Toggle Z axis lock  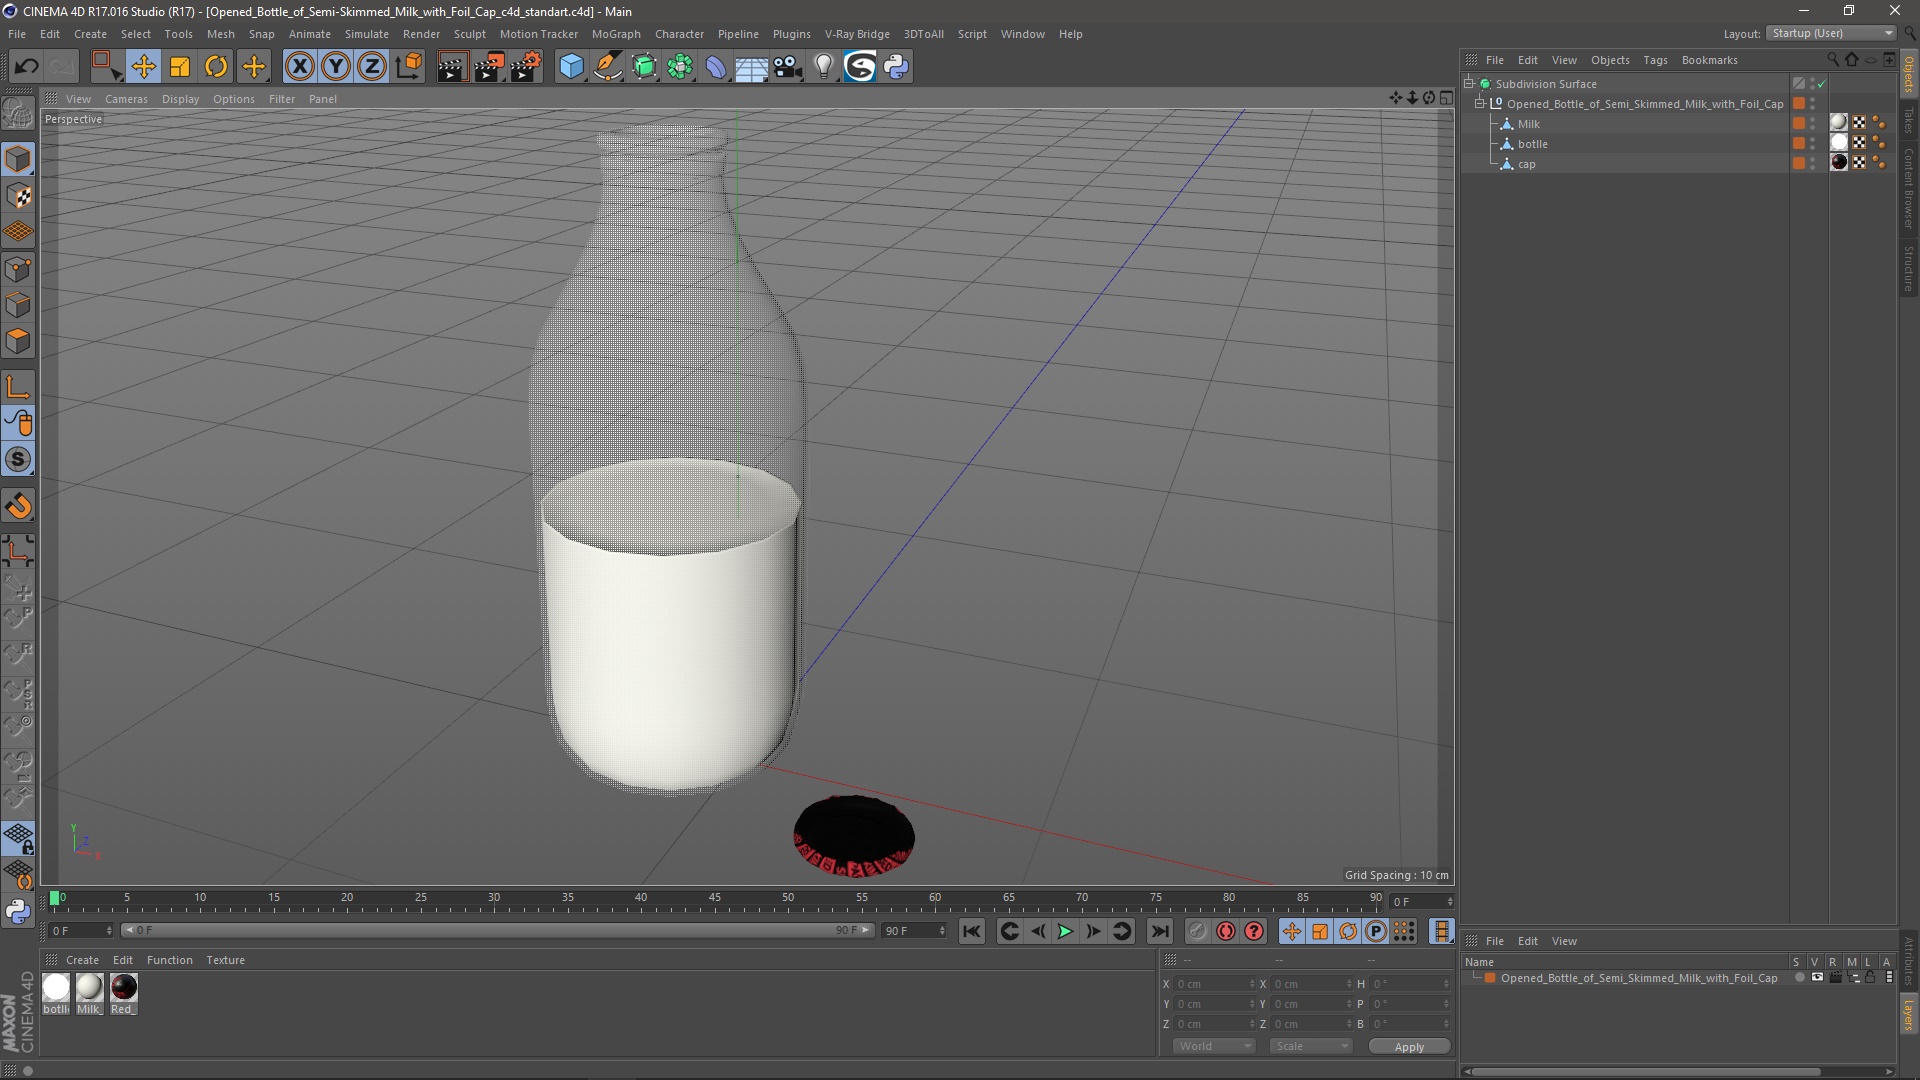point(372,67)
